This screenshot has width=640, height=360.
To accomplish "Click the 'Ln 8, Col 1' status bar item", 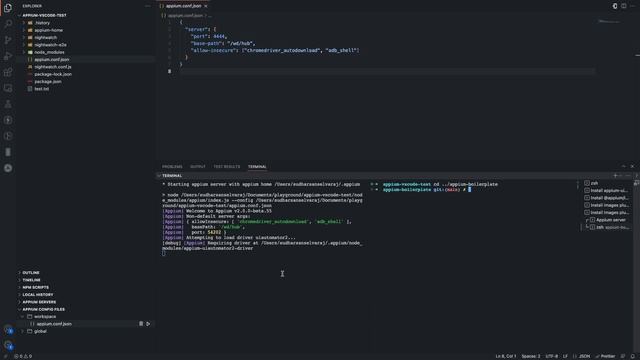I will [506, 356].
